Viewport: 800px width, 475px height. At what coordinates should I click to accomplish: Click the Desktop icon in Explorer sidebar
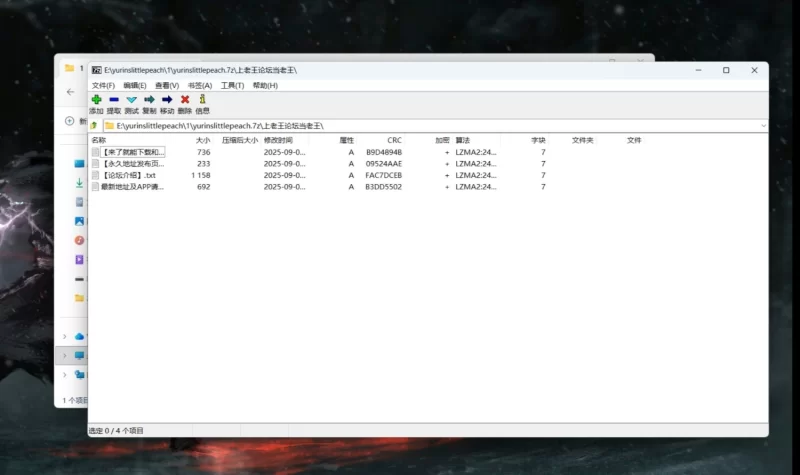[x=79, y=163]
